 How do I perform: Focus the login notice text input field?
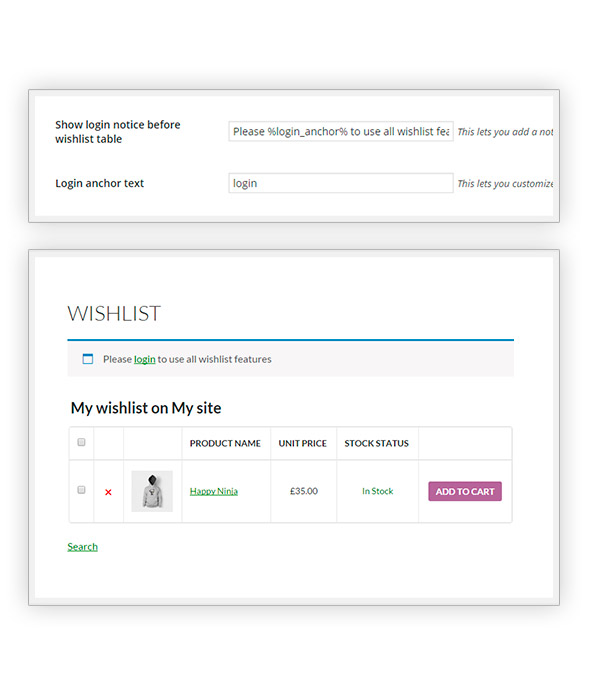341,131
